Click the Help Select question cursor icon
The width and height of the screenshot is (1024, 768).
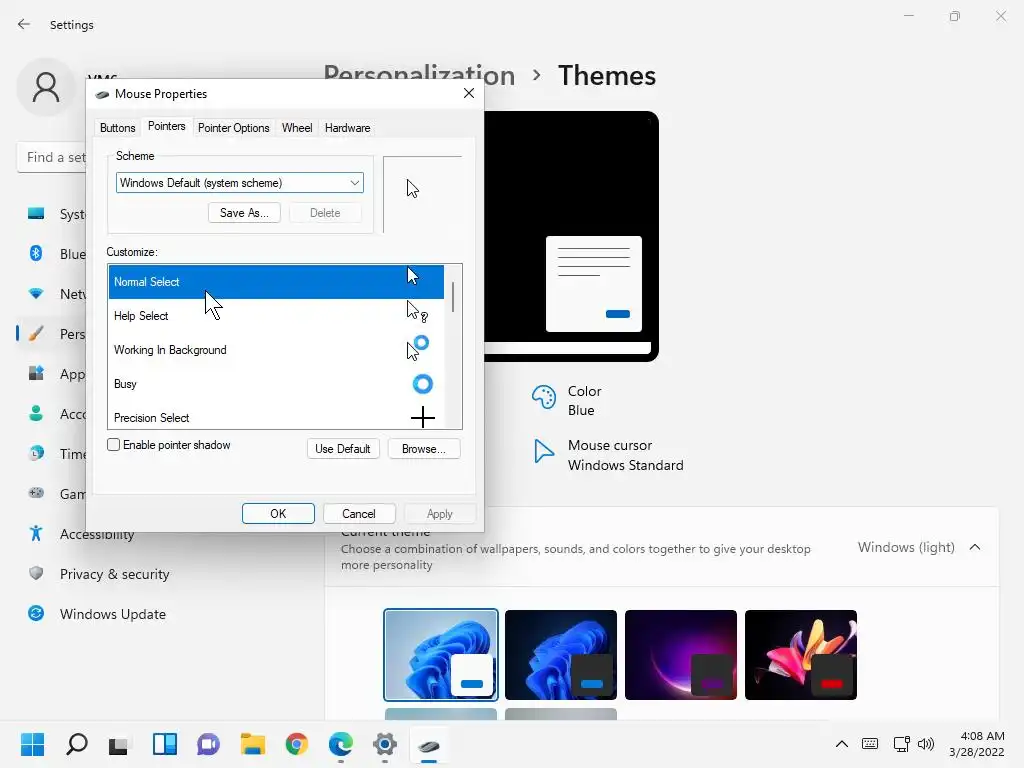pos(417,312)
